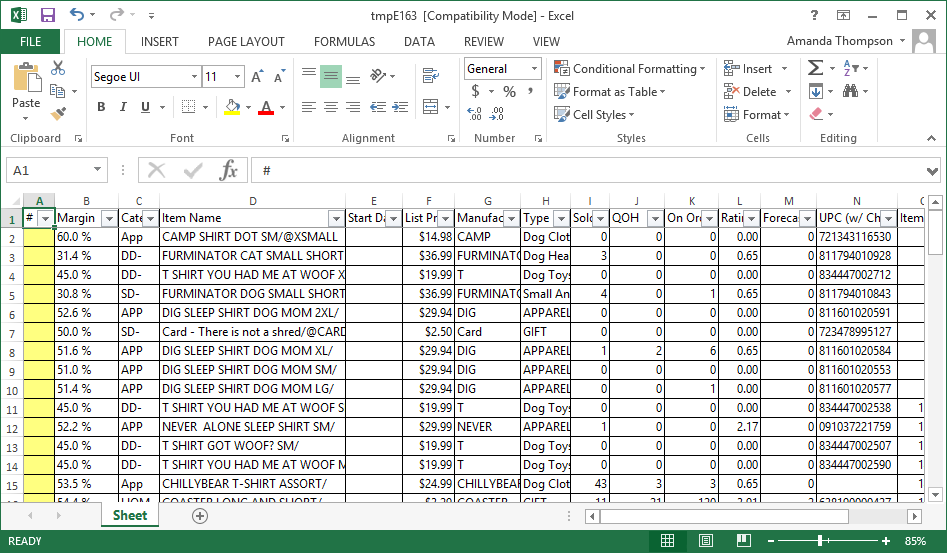Open the Name Box dropdown arrow
The image size is (947, 553).
pos(97,170)
